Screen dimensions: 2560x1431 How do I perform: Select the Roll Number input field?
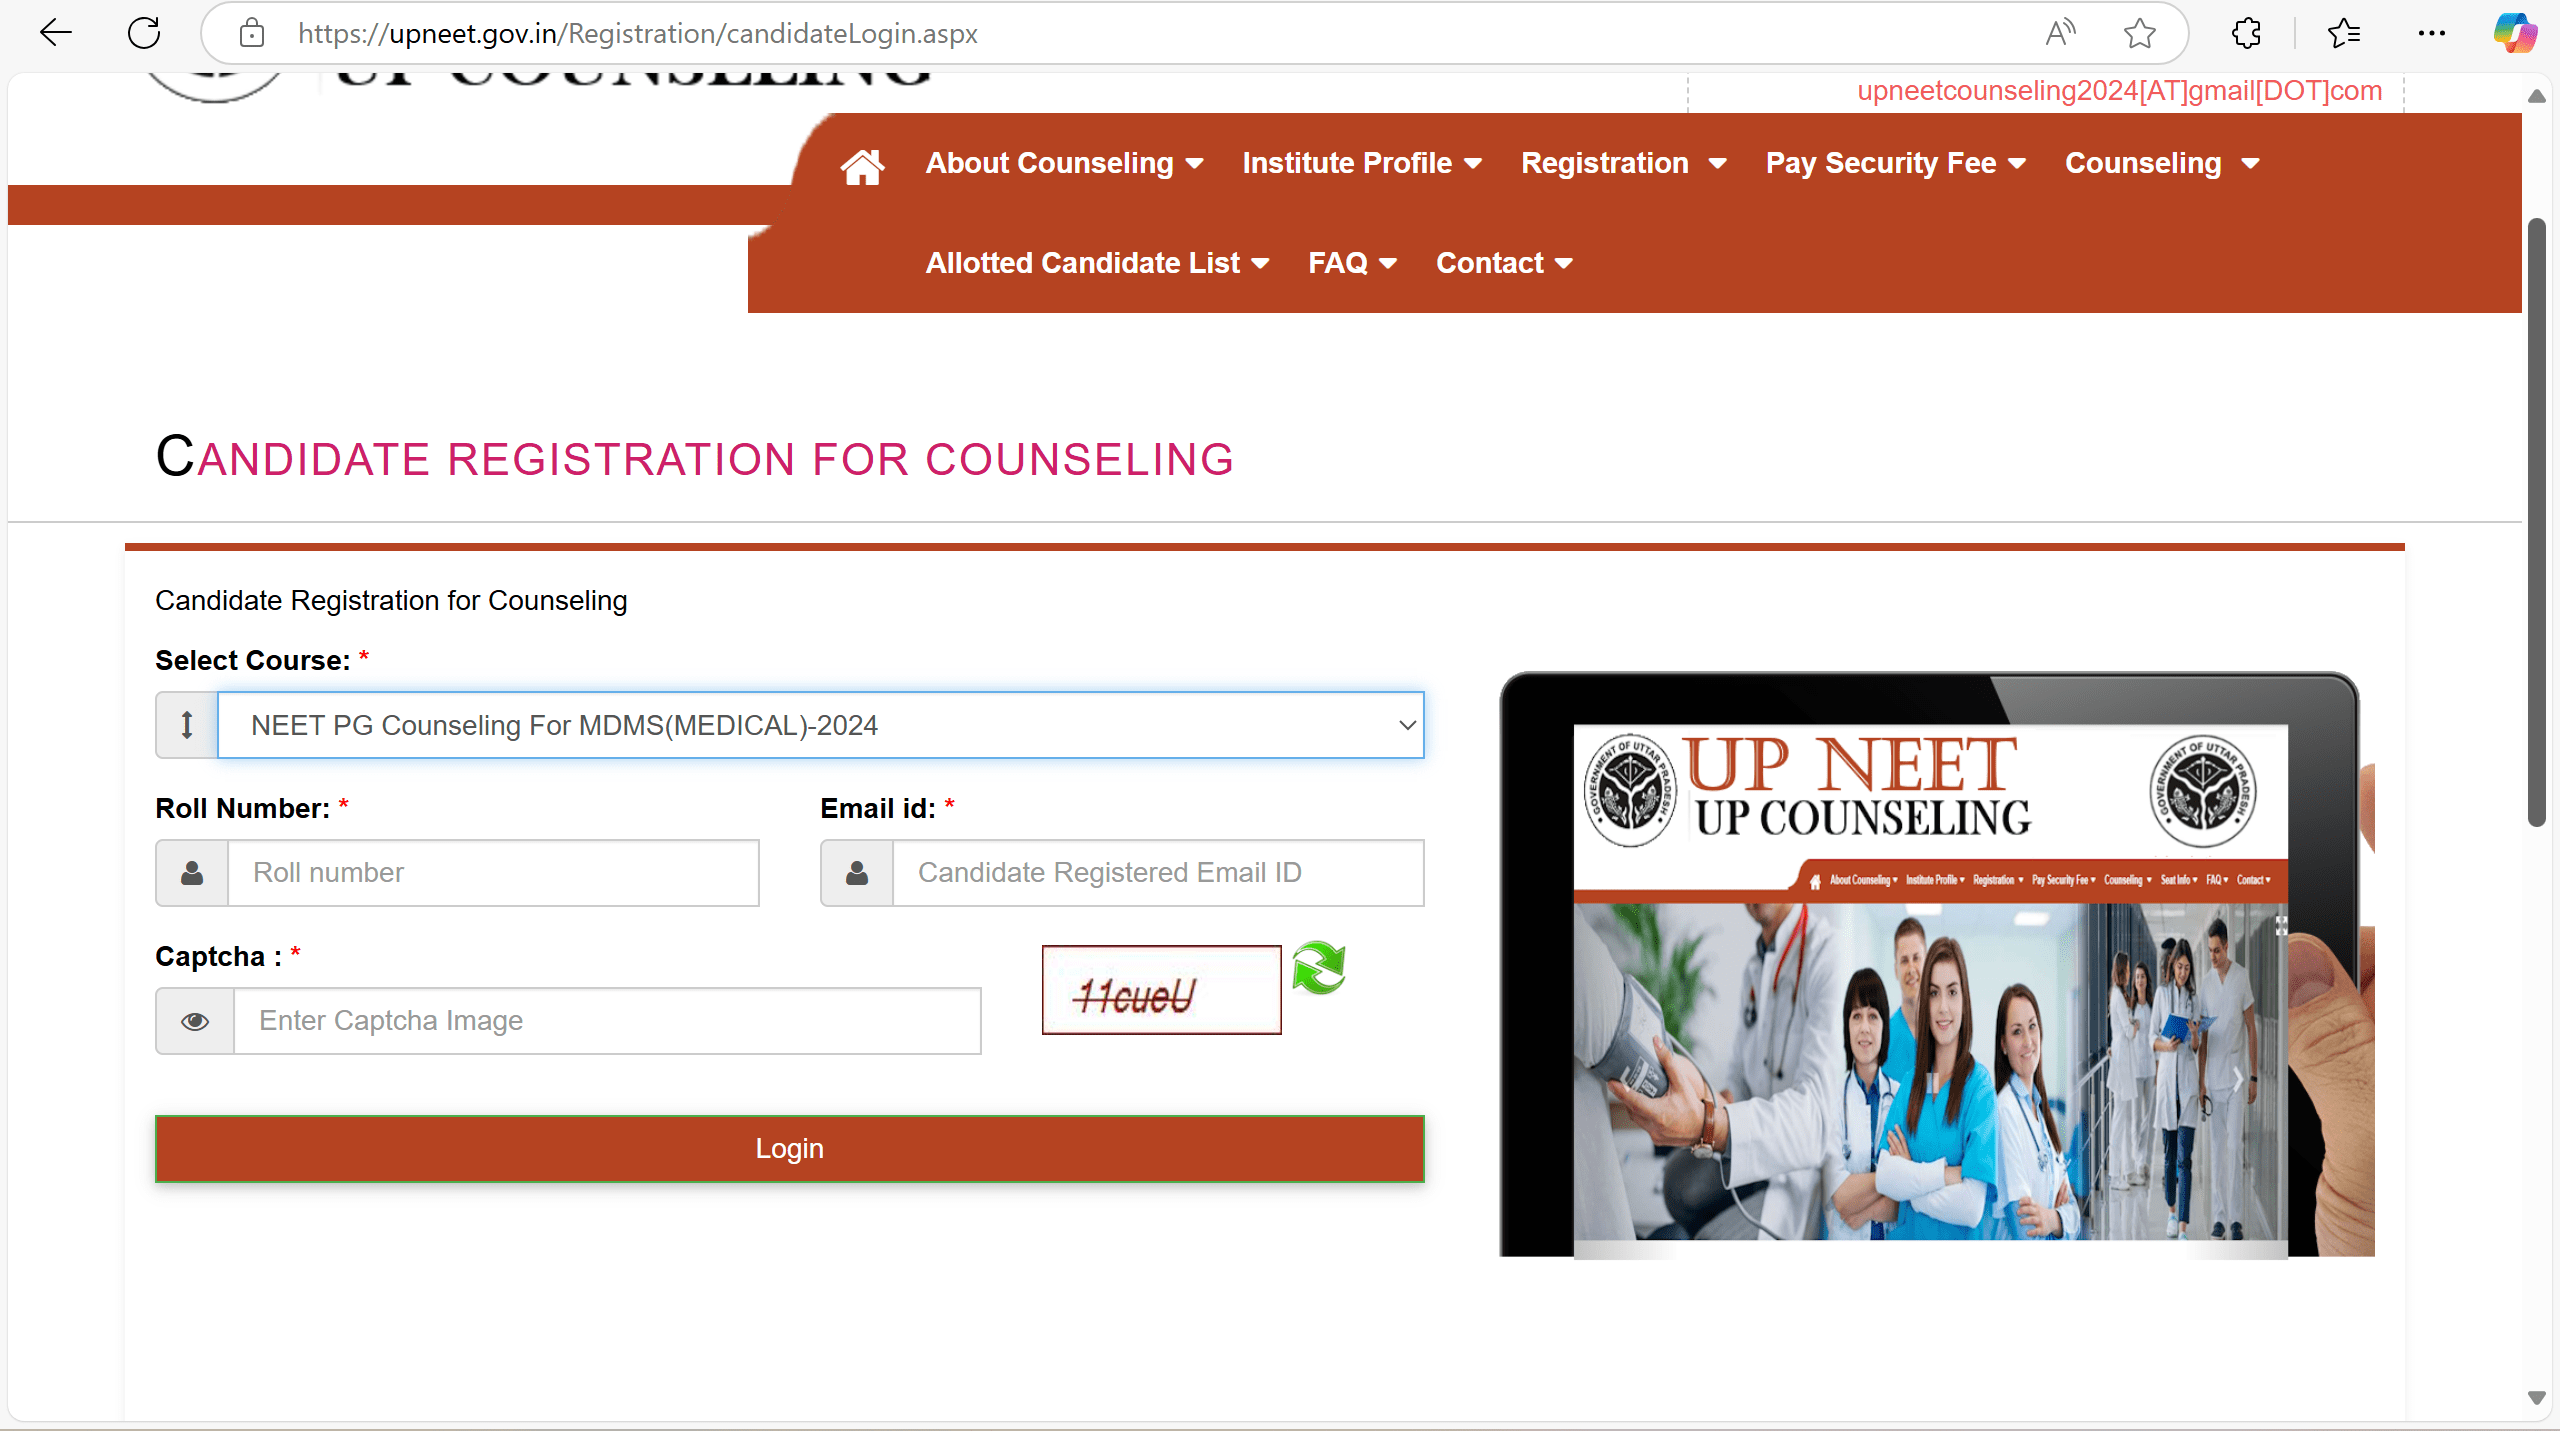492,872
